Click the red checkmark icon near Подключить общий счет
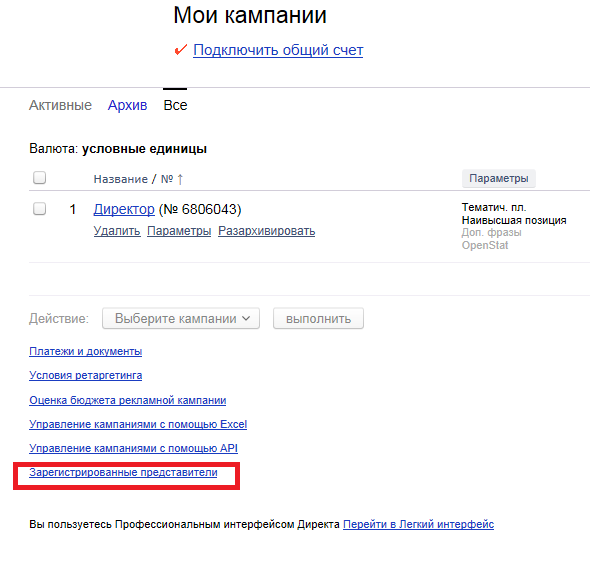 point(181,50)
